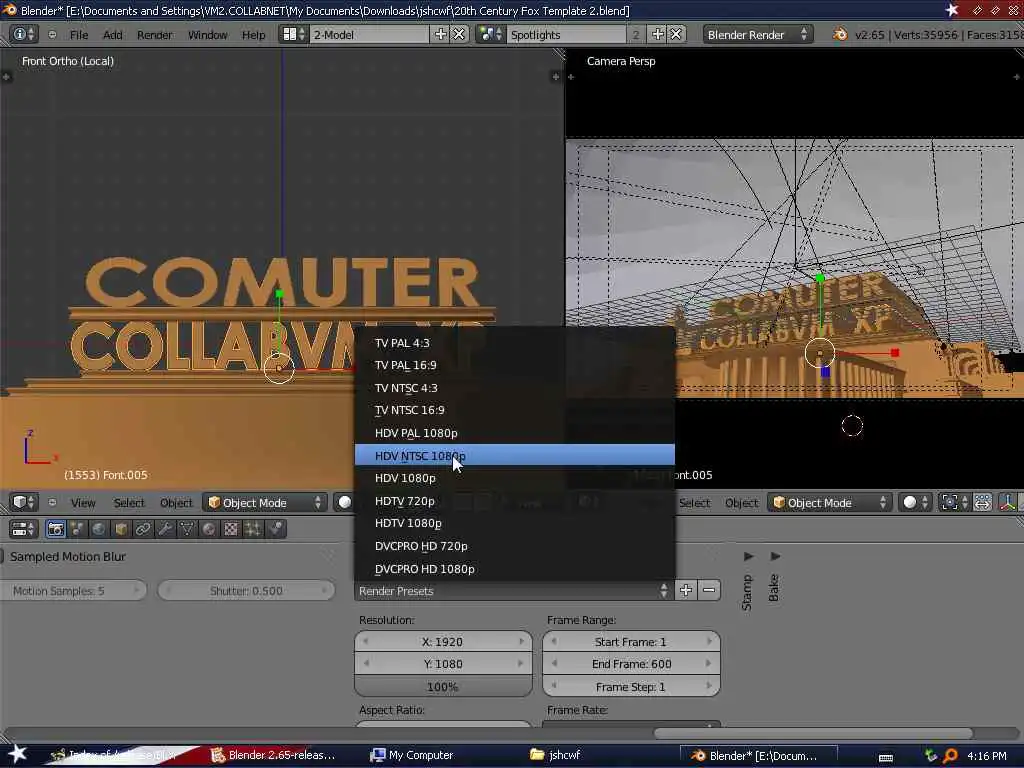
Task: Open the left viewport View menu
Action: point(83,502)
